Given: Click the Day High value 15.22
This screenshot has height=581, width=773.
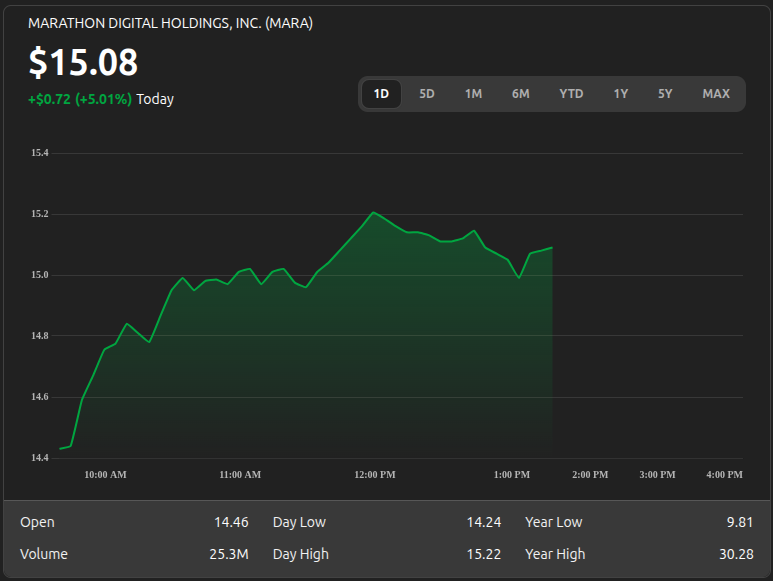Looking at the screenshot, I should coord(484,554).
